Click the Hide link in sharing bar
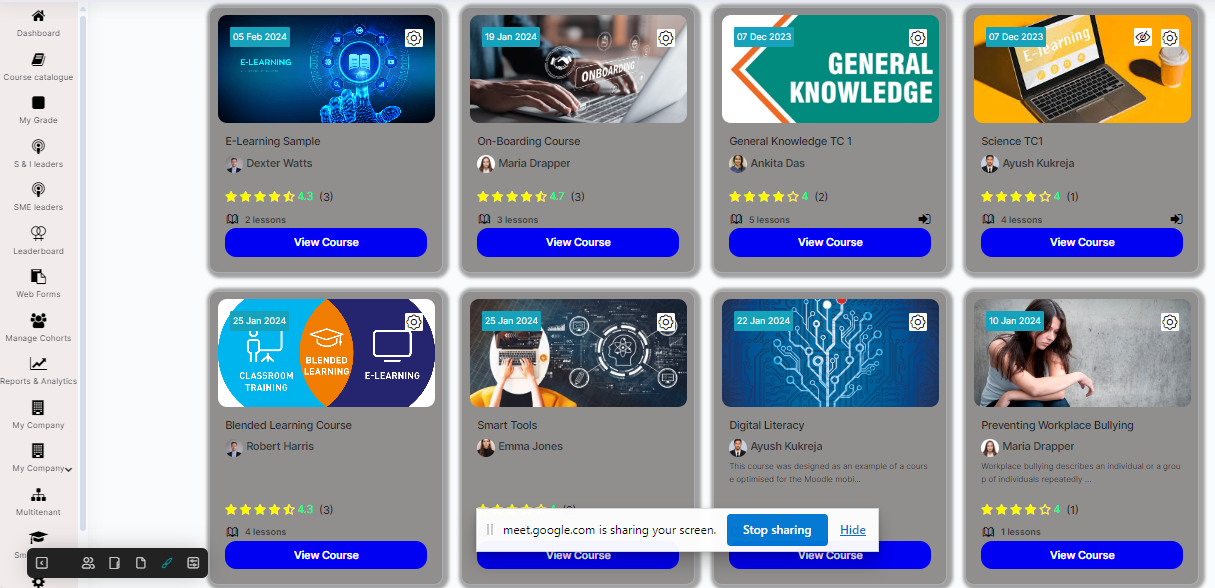This screenshot has height=588, width=1215. click(x=853, y=530)
